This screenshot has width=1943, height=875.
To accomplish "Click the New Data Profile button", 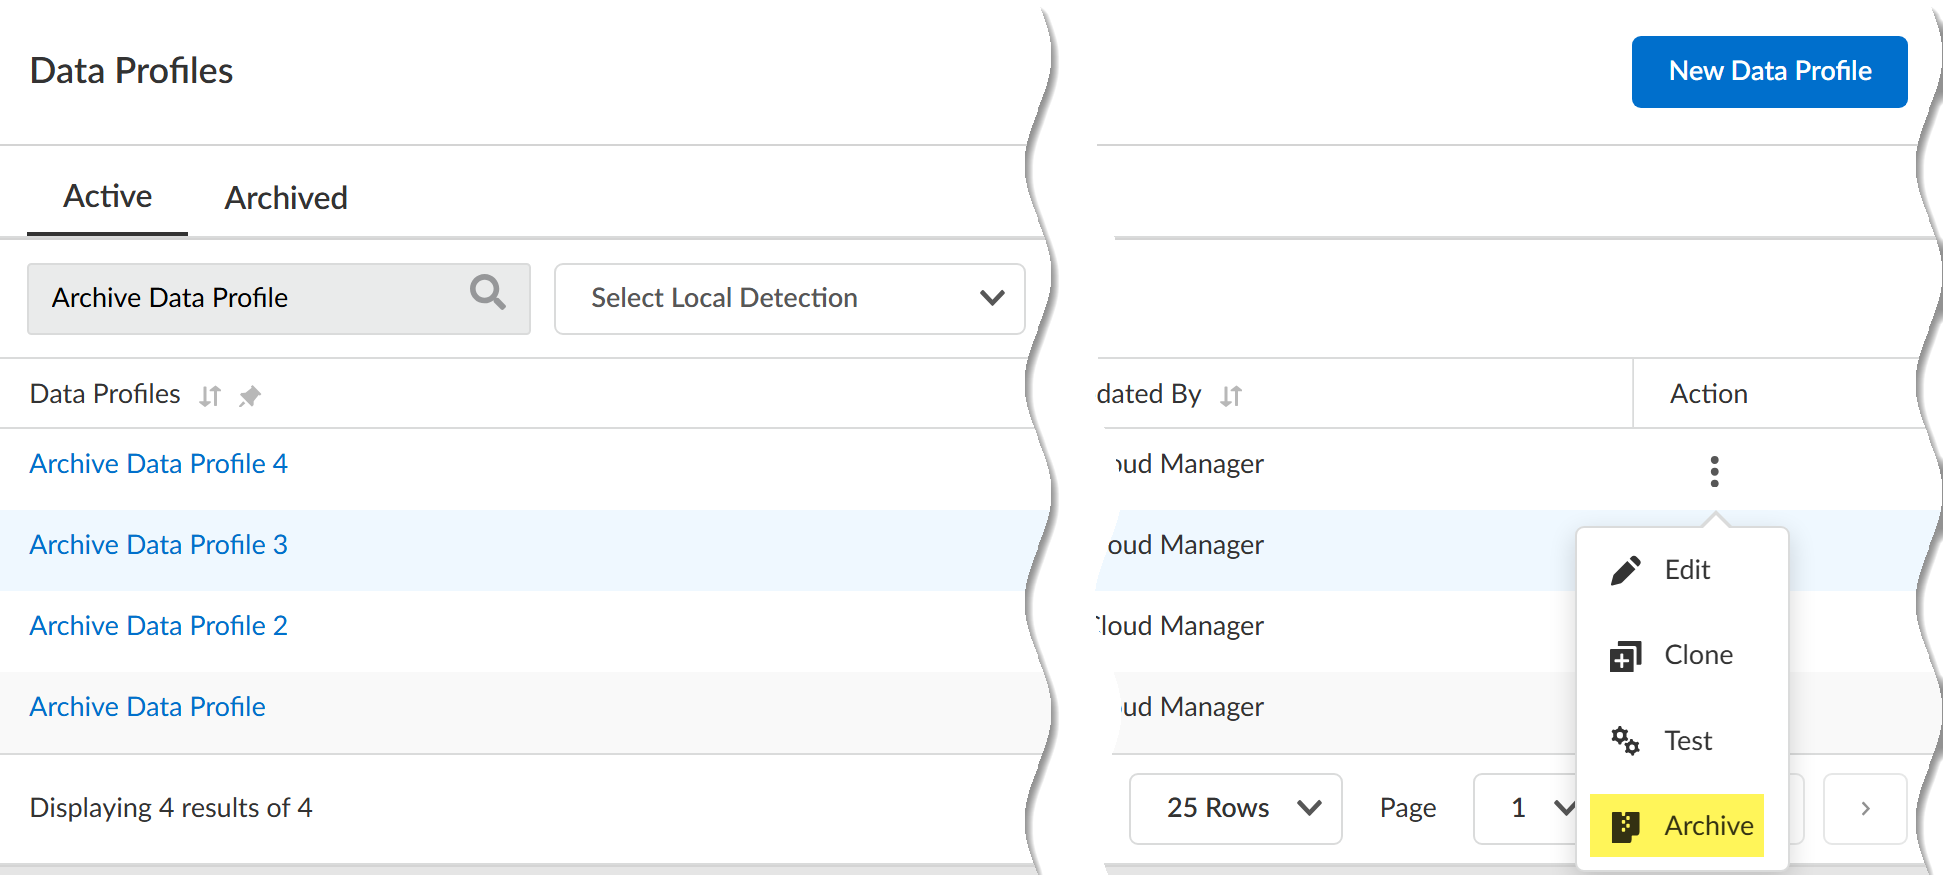I will tap(1769, 71).
